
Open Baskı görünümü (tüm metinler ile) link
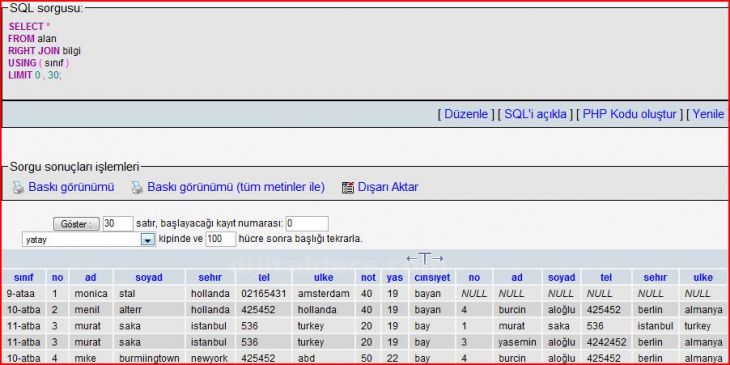point(236,187)
